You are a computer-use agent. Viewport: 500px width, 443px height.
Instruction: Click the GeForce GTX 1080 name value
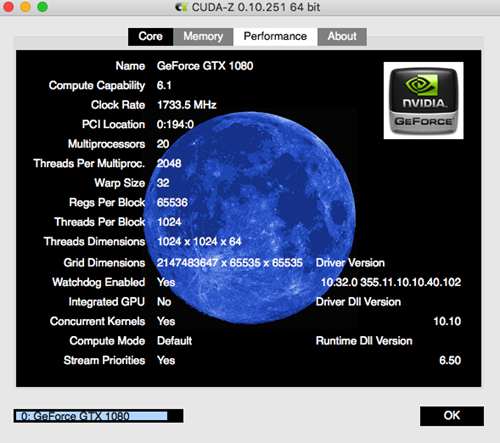[205, 66]
